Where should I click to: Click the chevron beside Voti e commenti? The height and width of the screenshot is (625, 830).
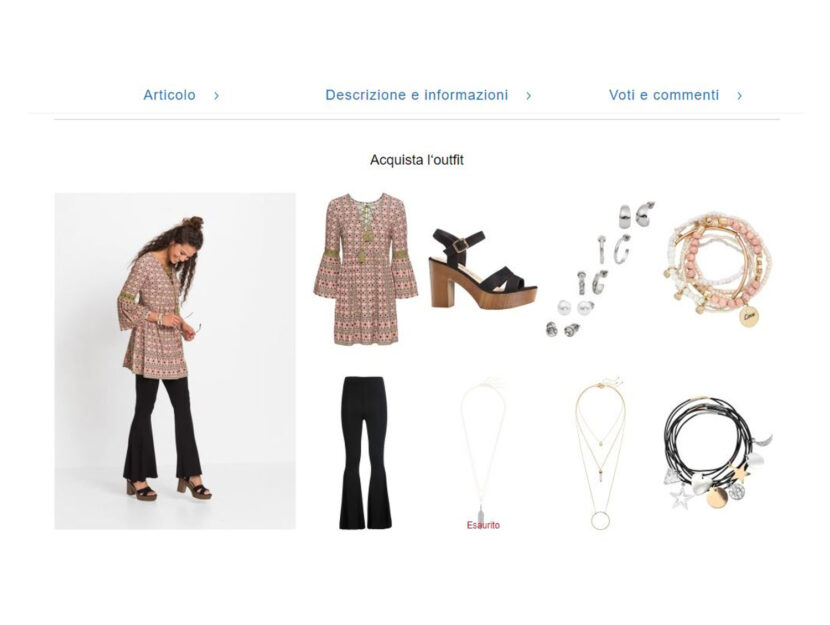pos(739,96)
